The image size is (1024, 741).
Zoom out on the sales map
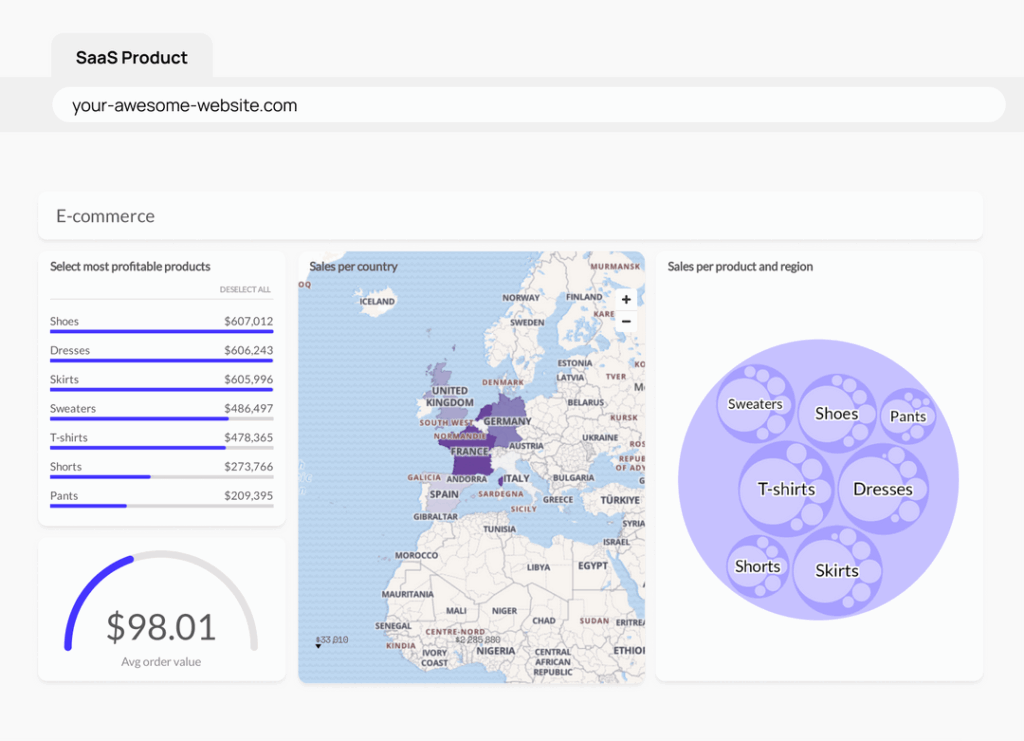pyautogui.click(x=626, y=321)
